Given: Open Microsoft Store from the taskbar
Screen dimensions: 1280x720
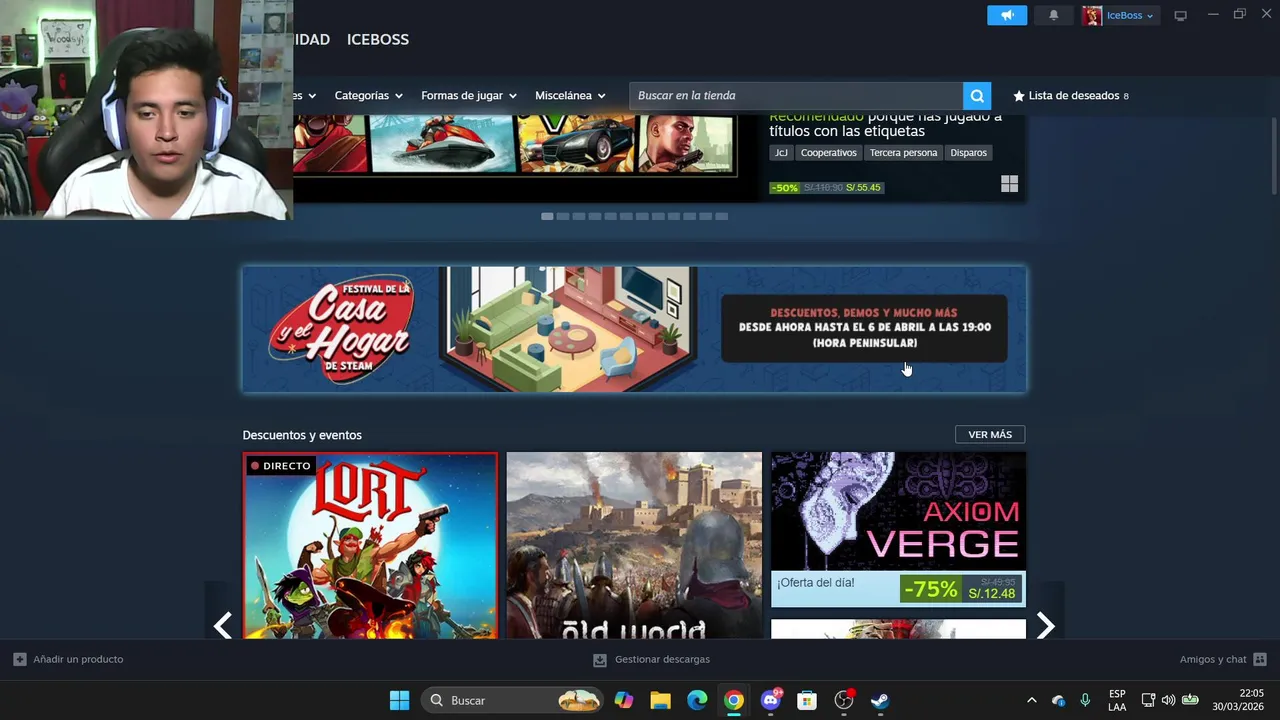Looking at the screenshot, I should 807,700.
